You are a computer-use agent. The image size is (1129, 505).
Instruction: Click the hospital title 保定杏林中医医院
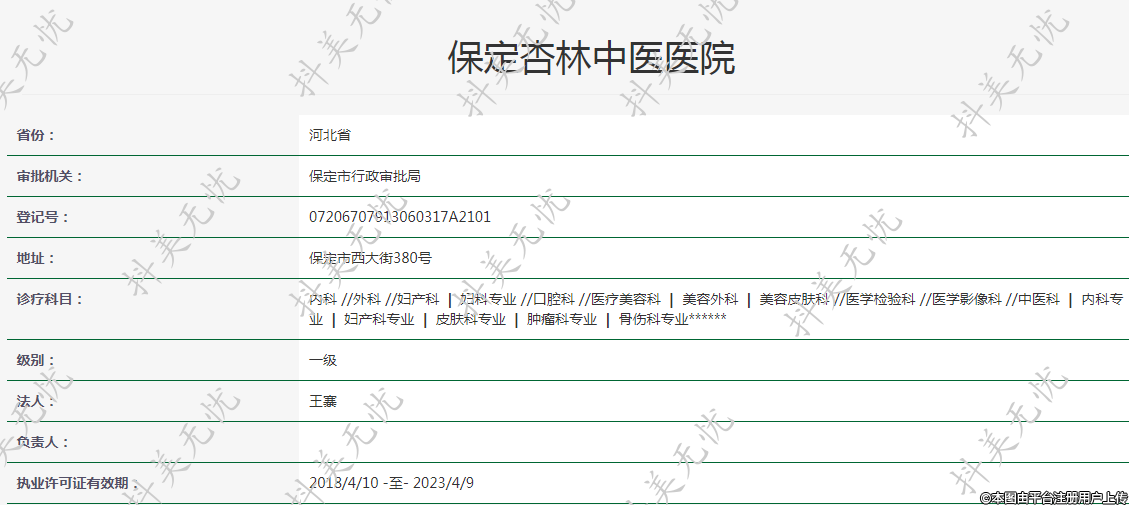[x=591, y=59]
